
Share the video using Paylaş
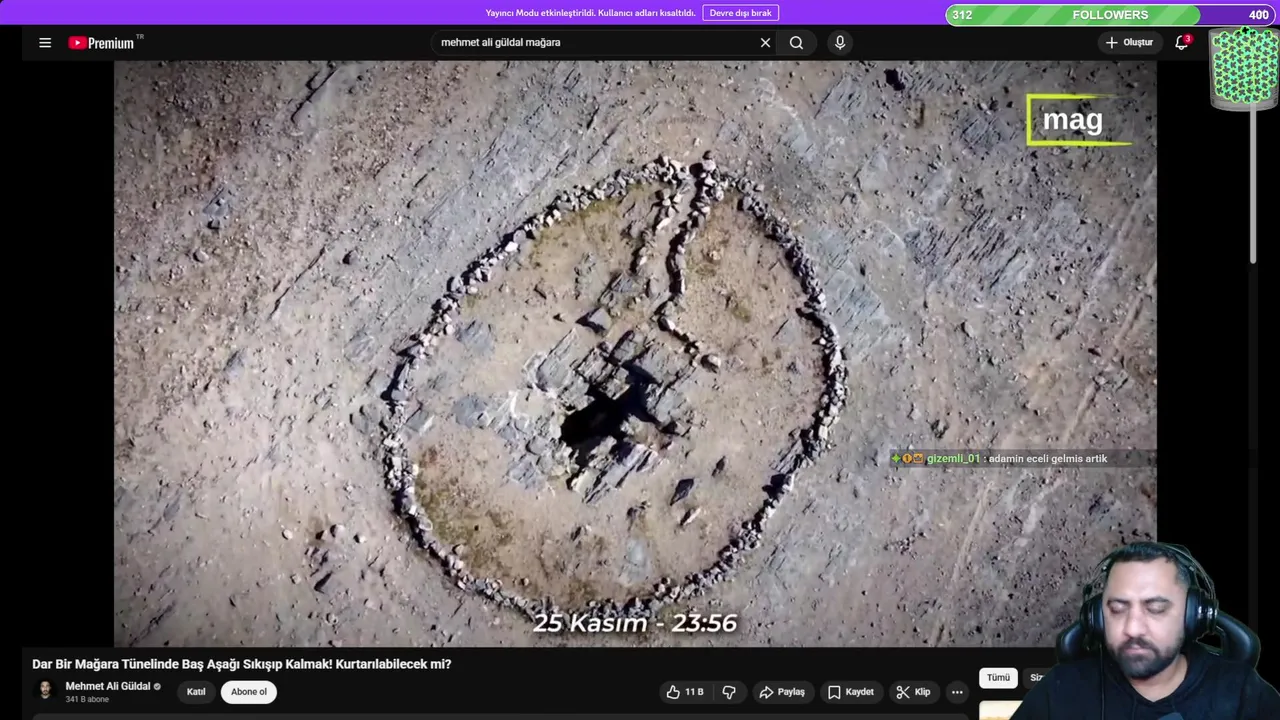pos(782,692)
